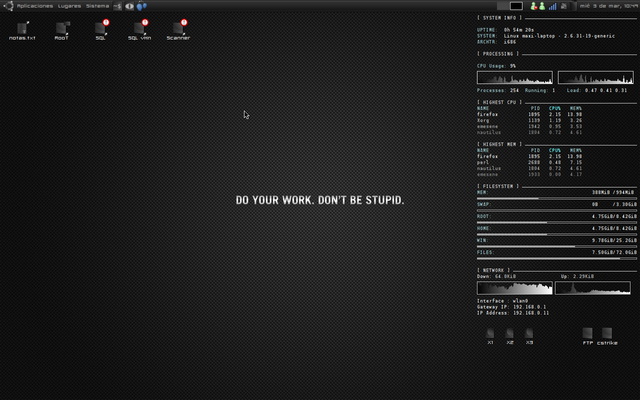Screen dimensions: 640x400
Task: Open the wireless signal bars indicator
Action: (x=552, y=6)
